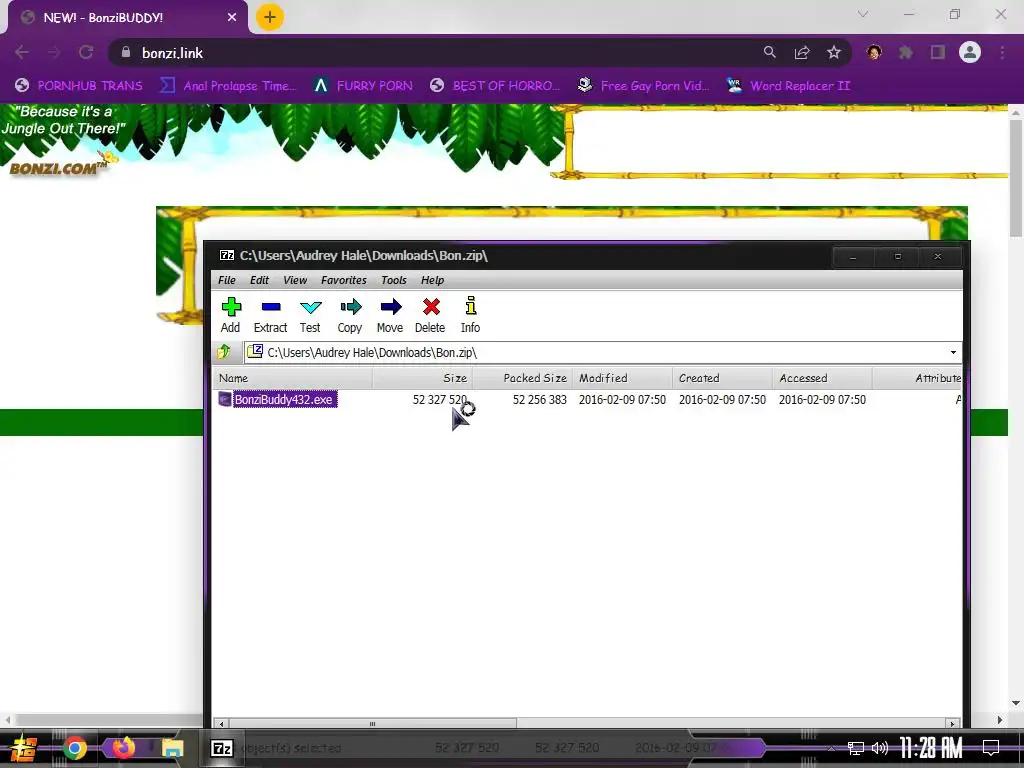Click the page vertical scrollbar thumb
The image size is (1024, 768).
1016,178
